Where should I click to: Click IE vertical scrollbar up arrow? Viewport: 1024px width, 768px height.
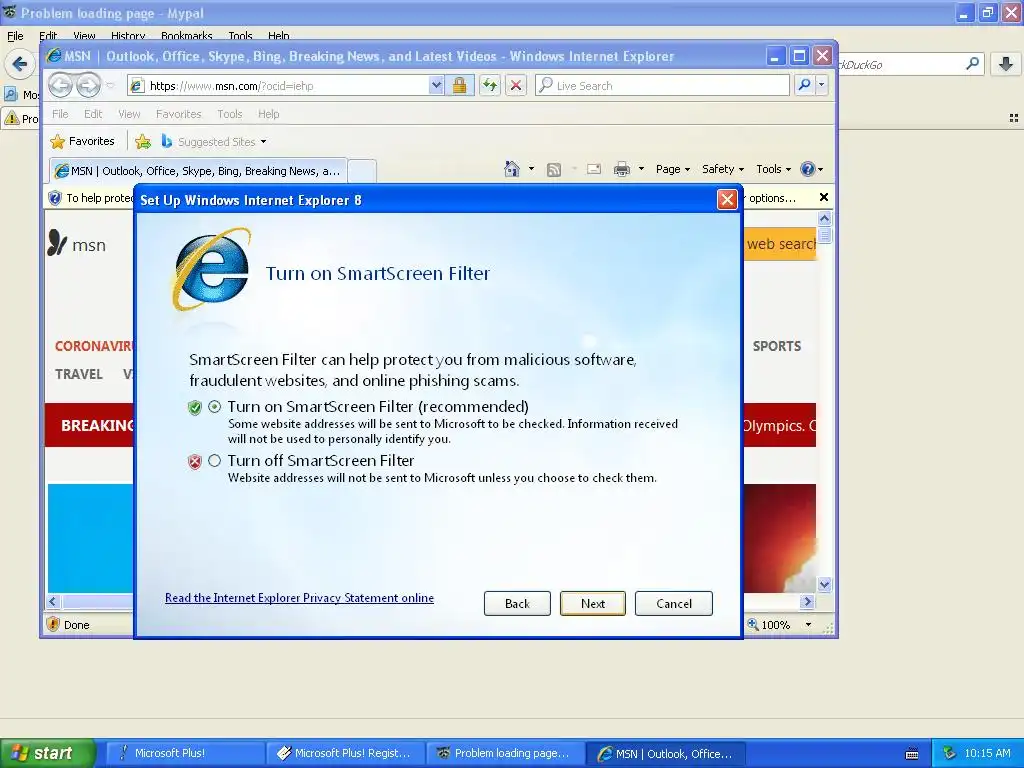pyautogui.click(x=824, y=218)
